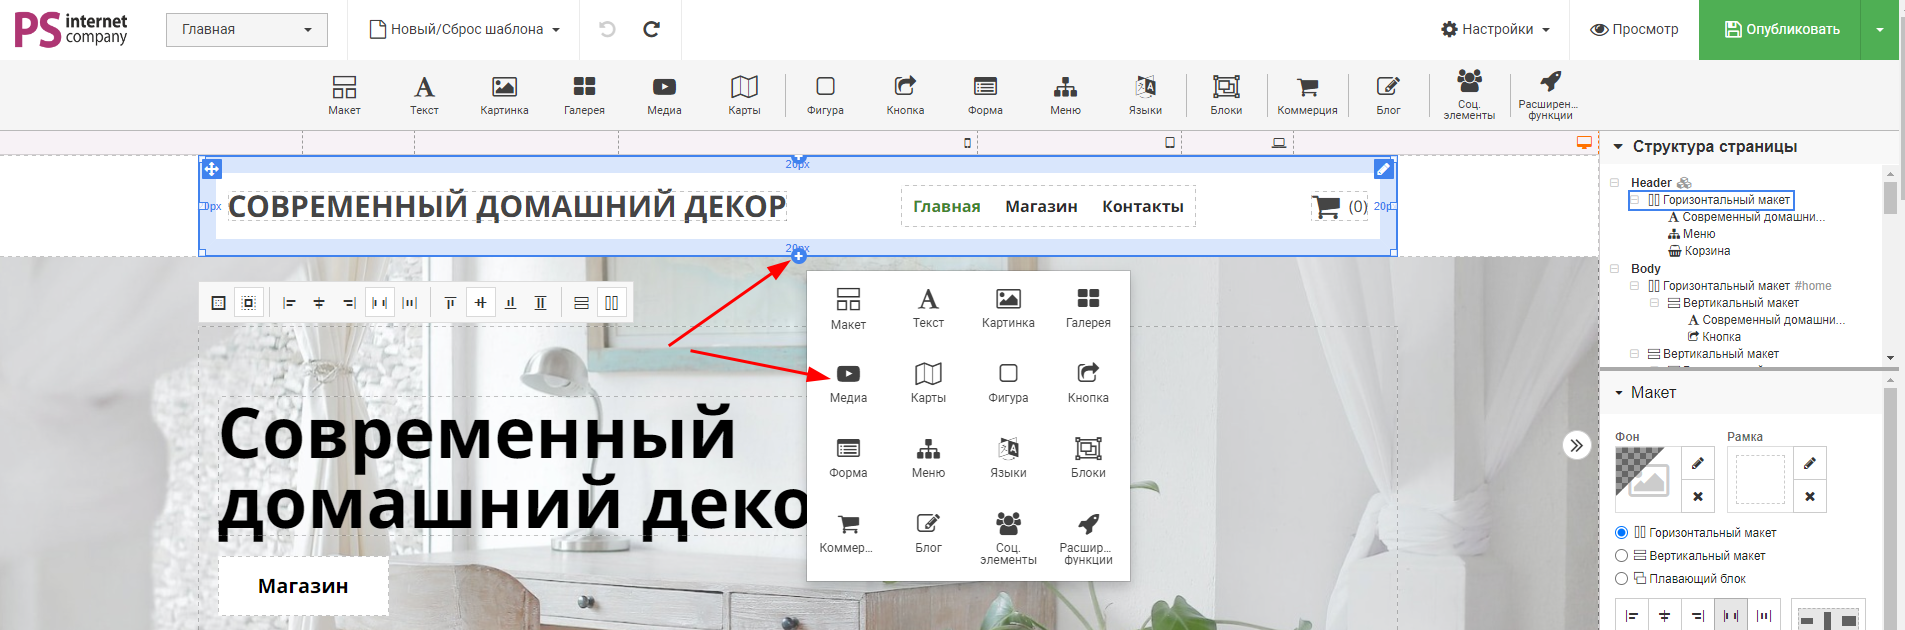This screenshot has width=1905, height=630.
Task: Choose Медиа in the top toolbar
Action: pos(664,96)
